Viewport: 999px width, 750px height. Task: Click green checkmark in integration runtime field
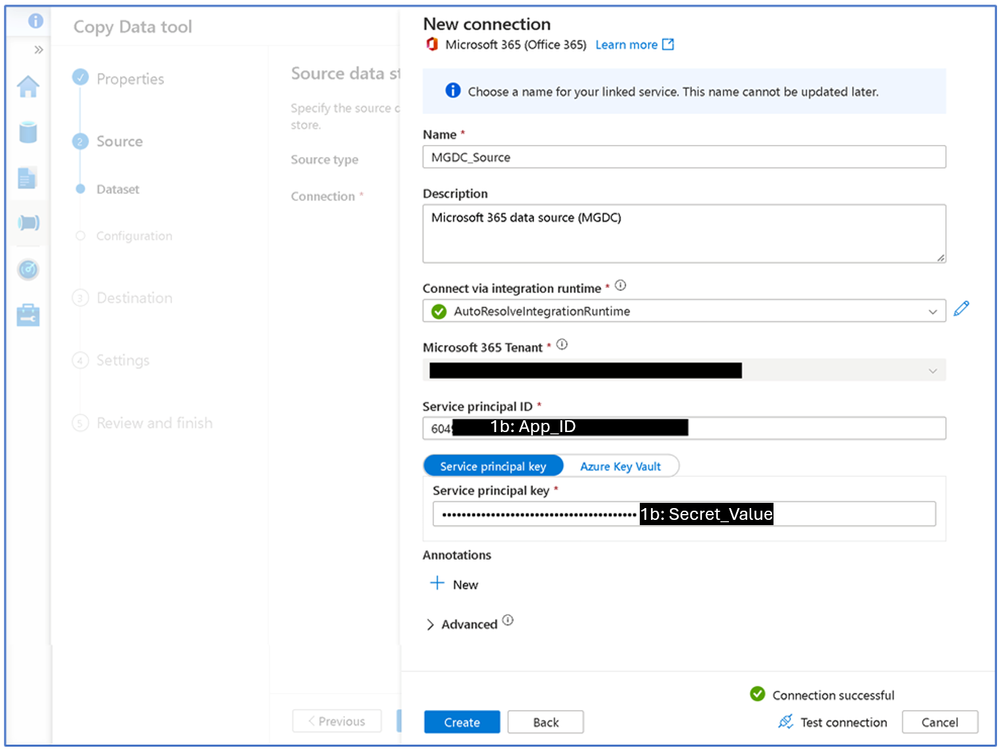[439, 312]
